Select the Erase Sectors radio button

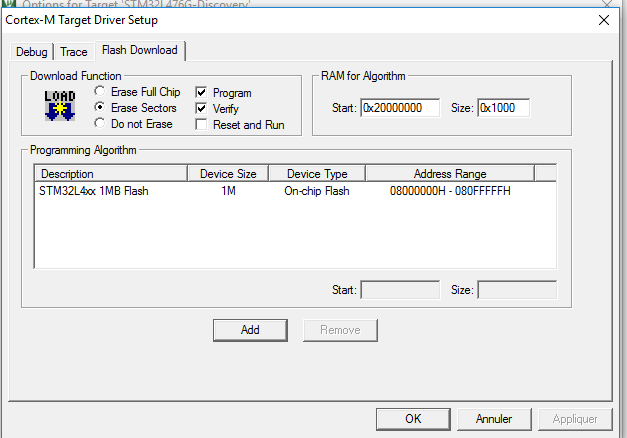point(100,107)
